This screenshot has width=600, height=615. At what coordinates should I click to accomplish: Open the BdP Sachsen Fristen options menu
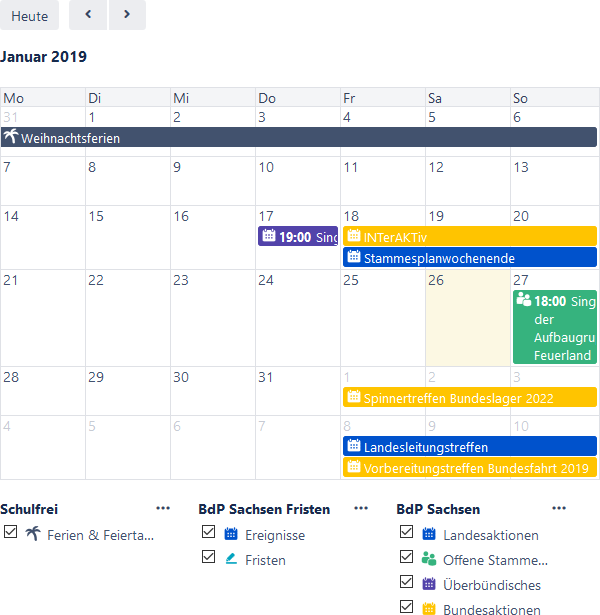click(x=362, y=509)
